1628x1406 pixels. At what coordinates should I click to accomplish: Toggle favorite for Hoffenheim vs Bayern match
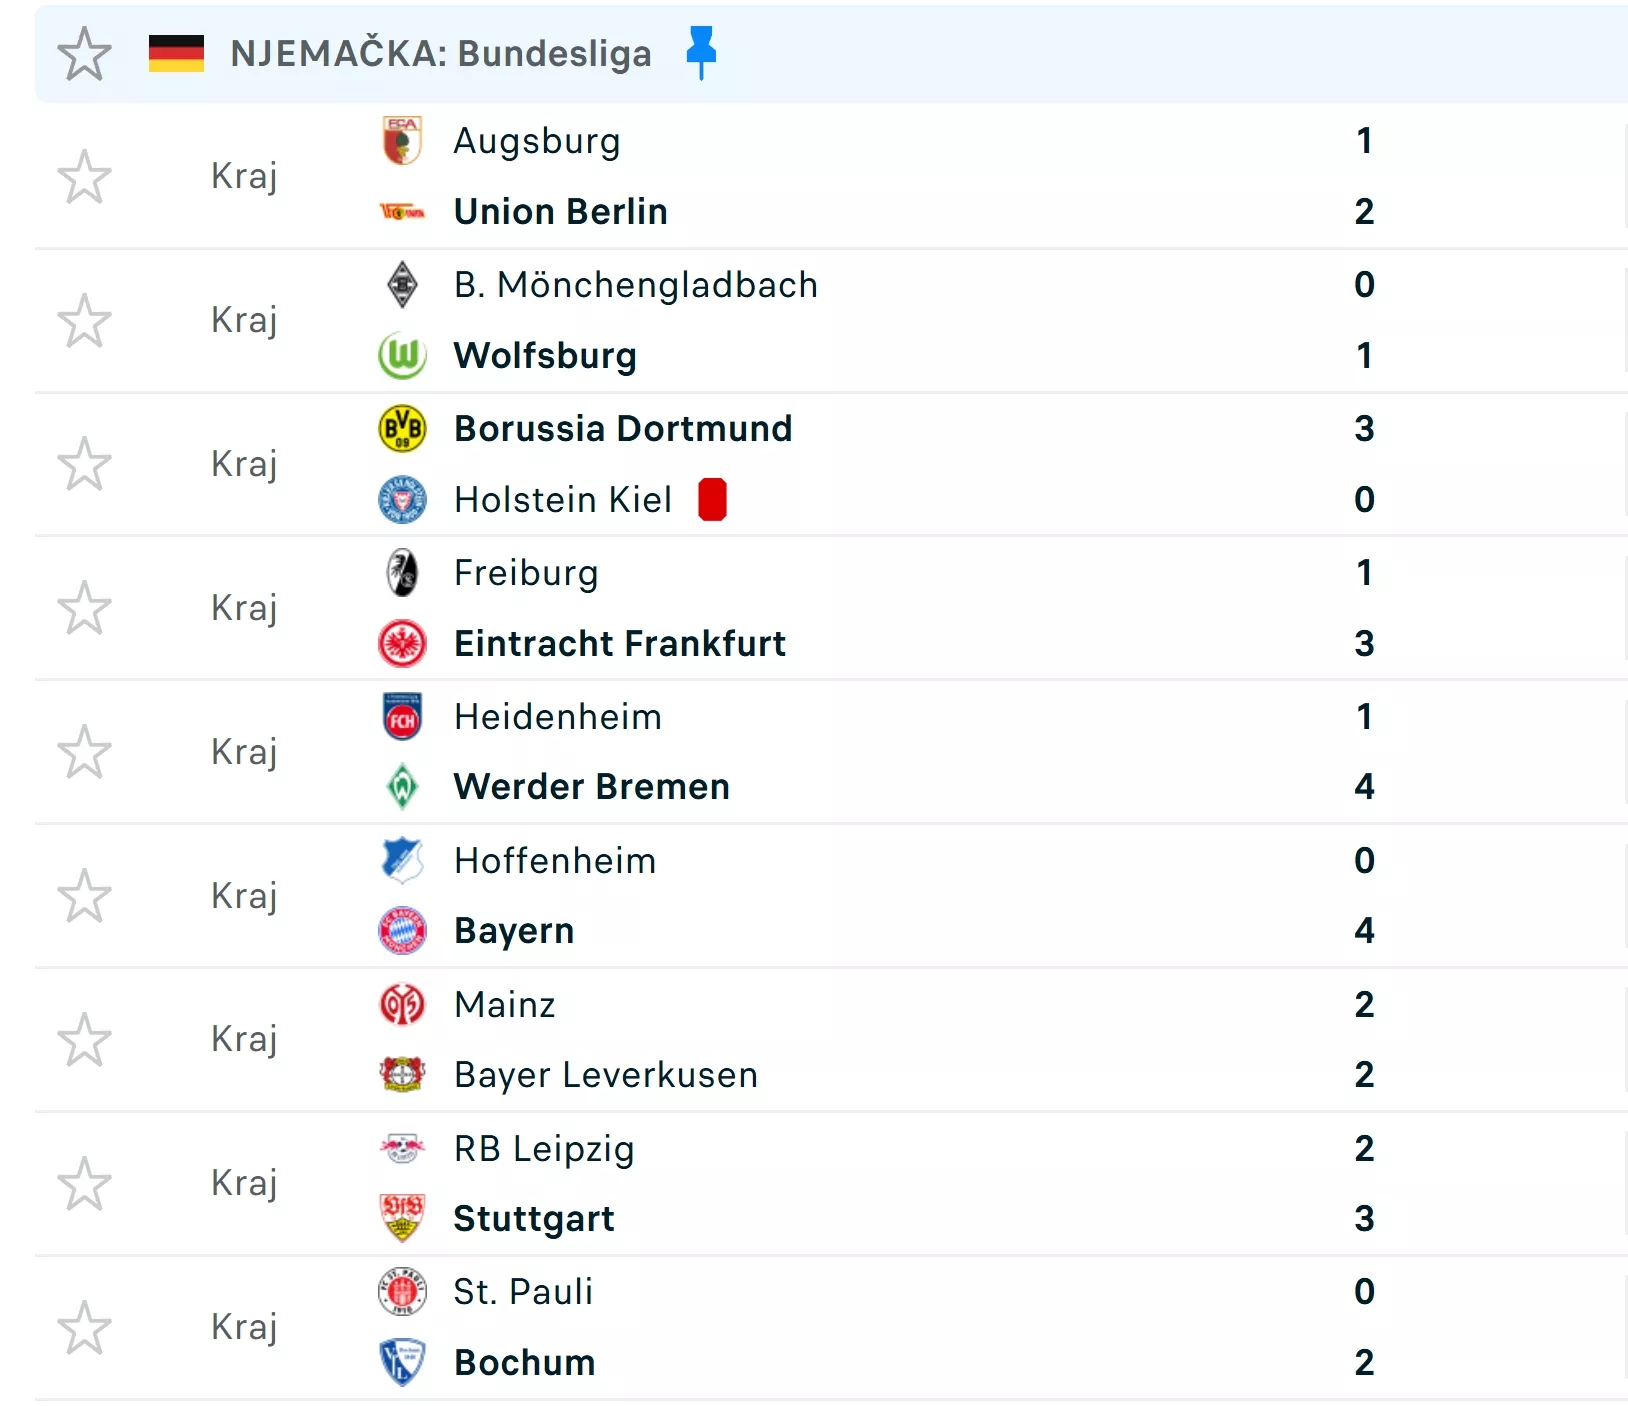point(84,896)
